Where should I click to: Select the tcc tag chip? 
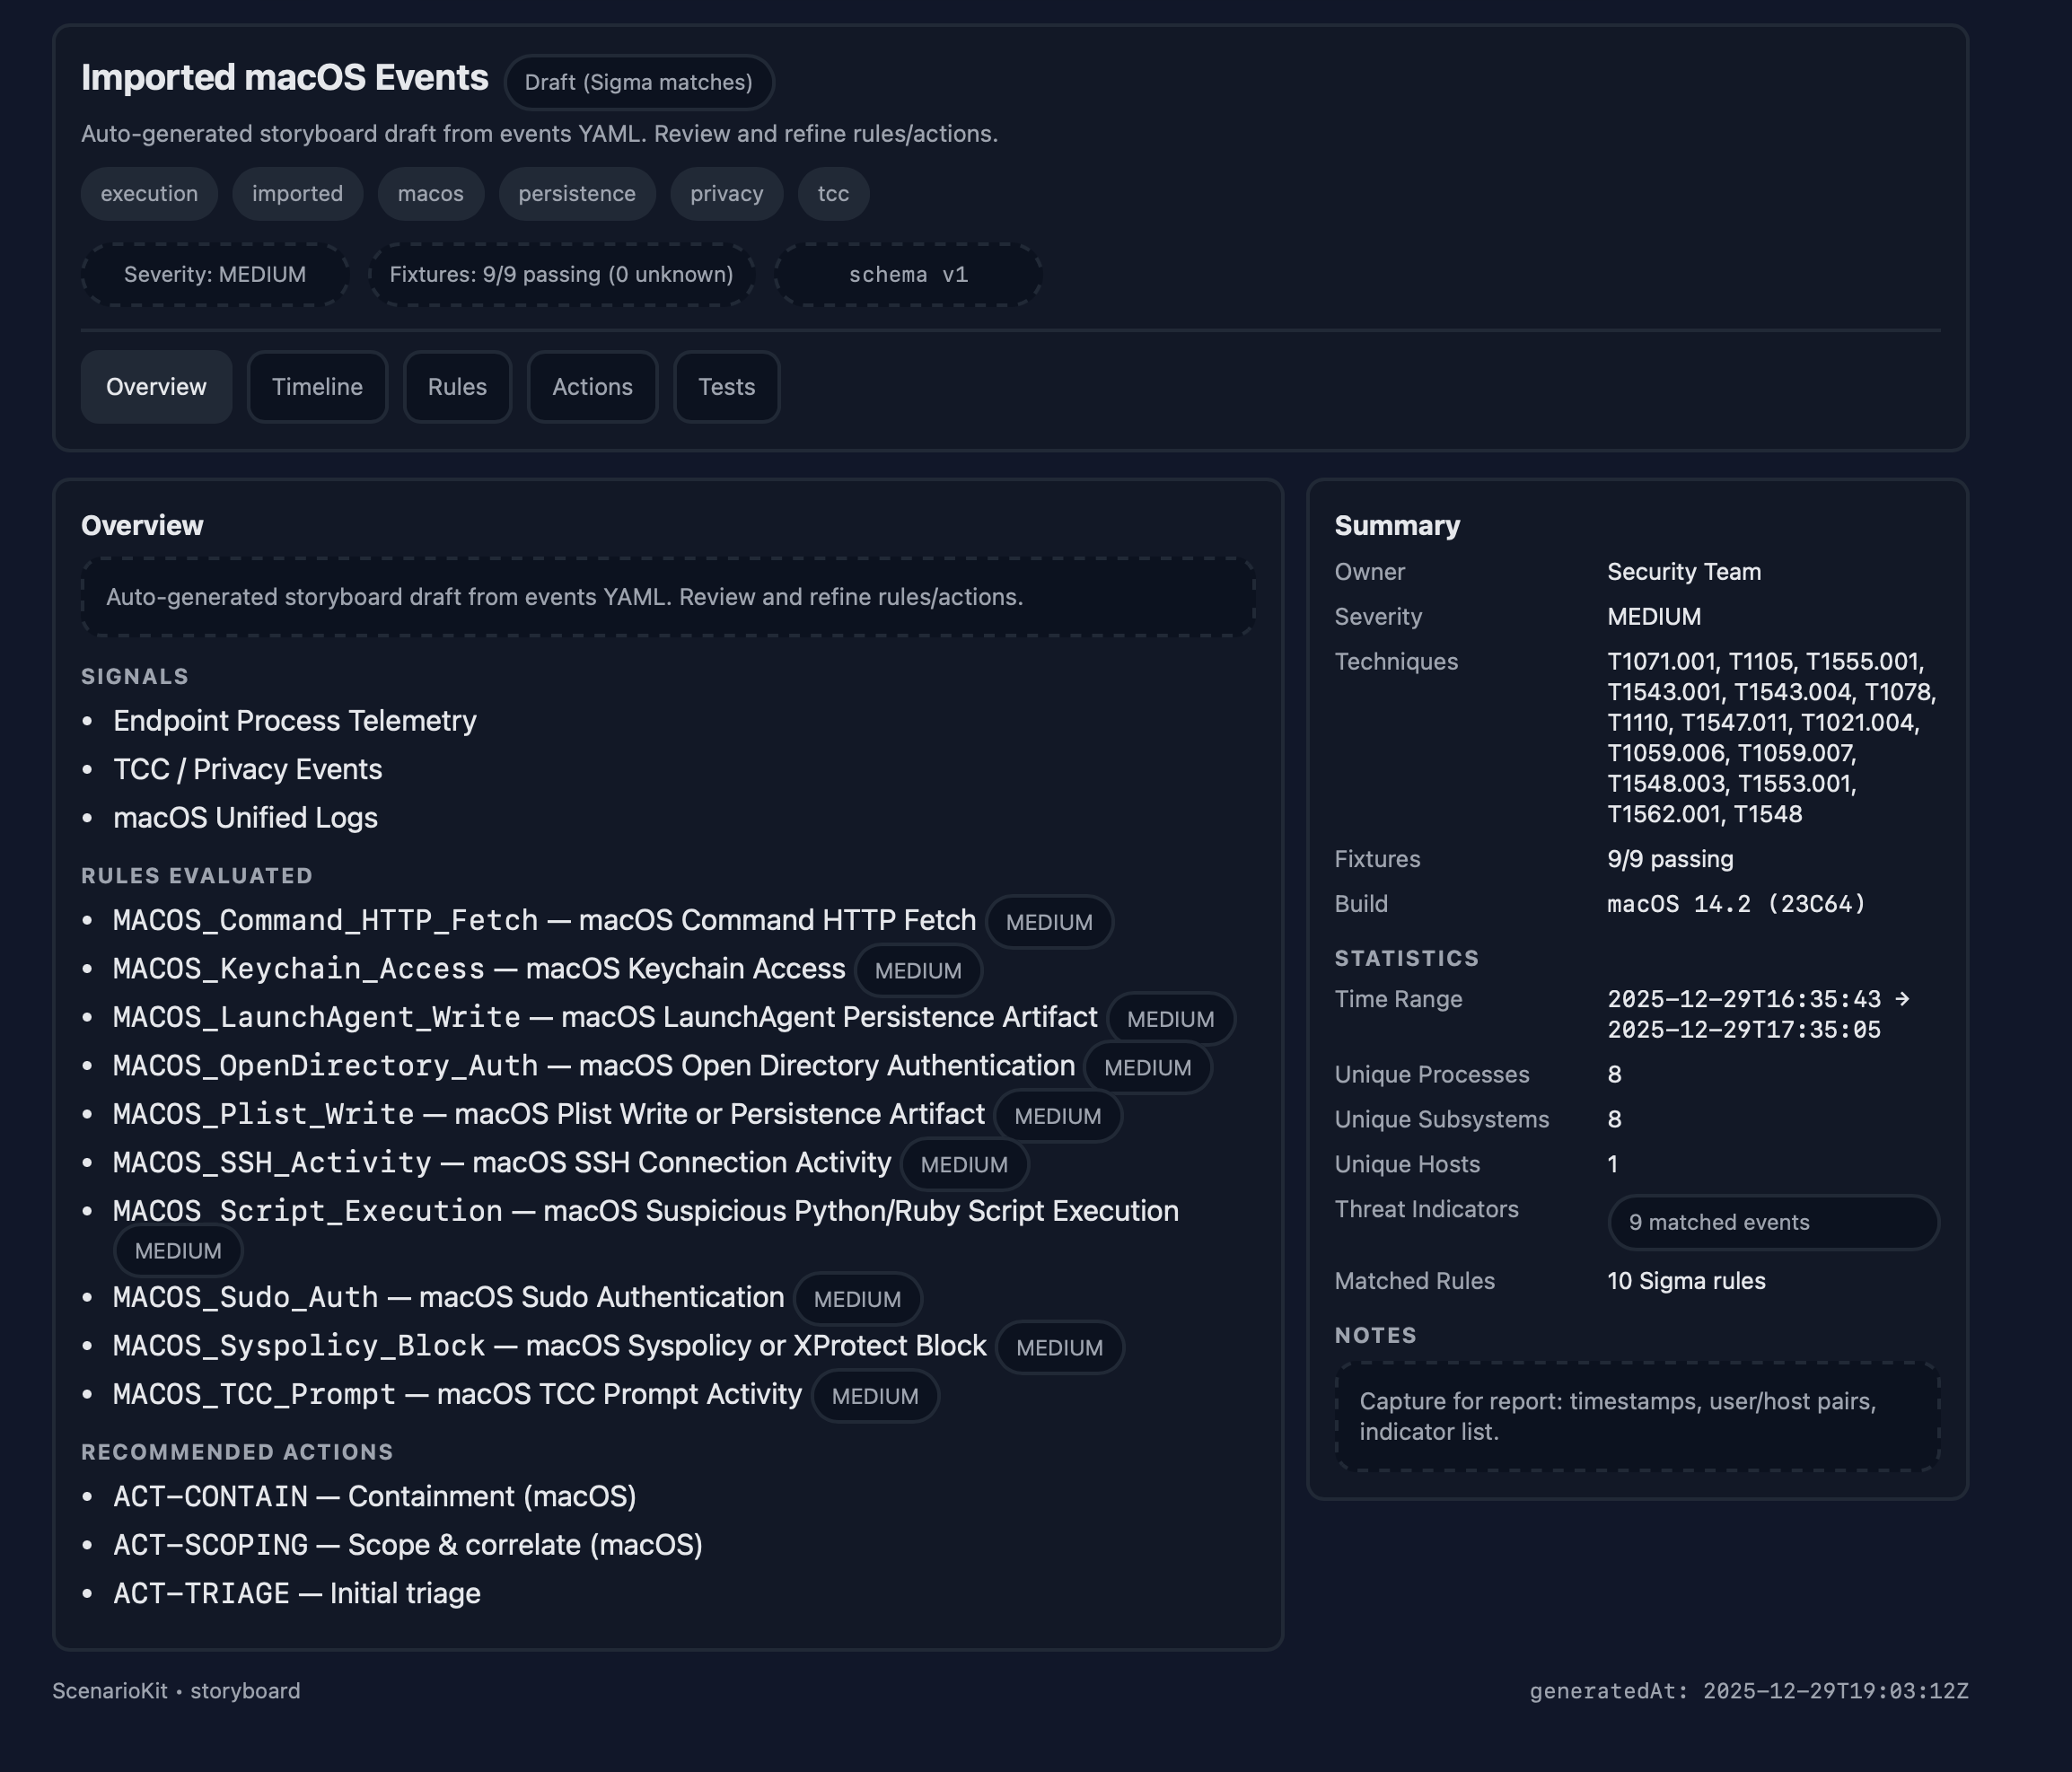[833, 194]
